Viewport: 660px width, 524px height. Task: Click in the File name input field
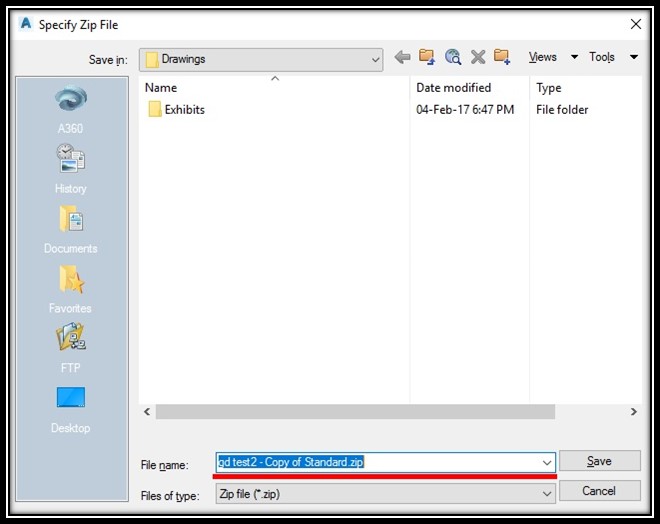386,462
